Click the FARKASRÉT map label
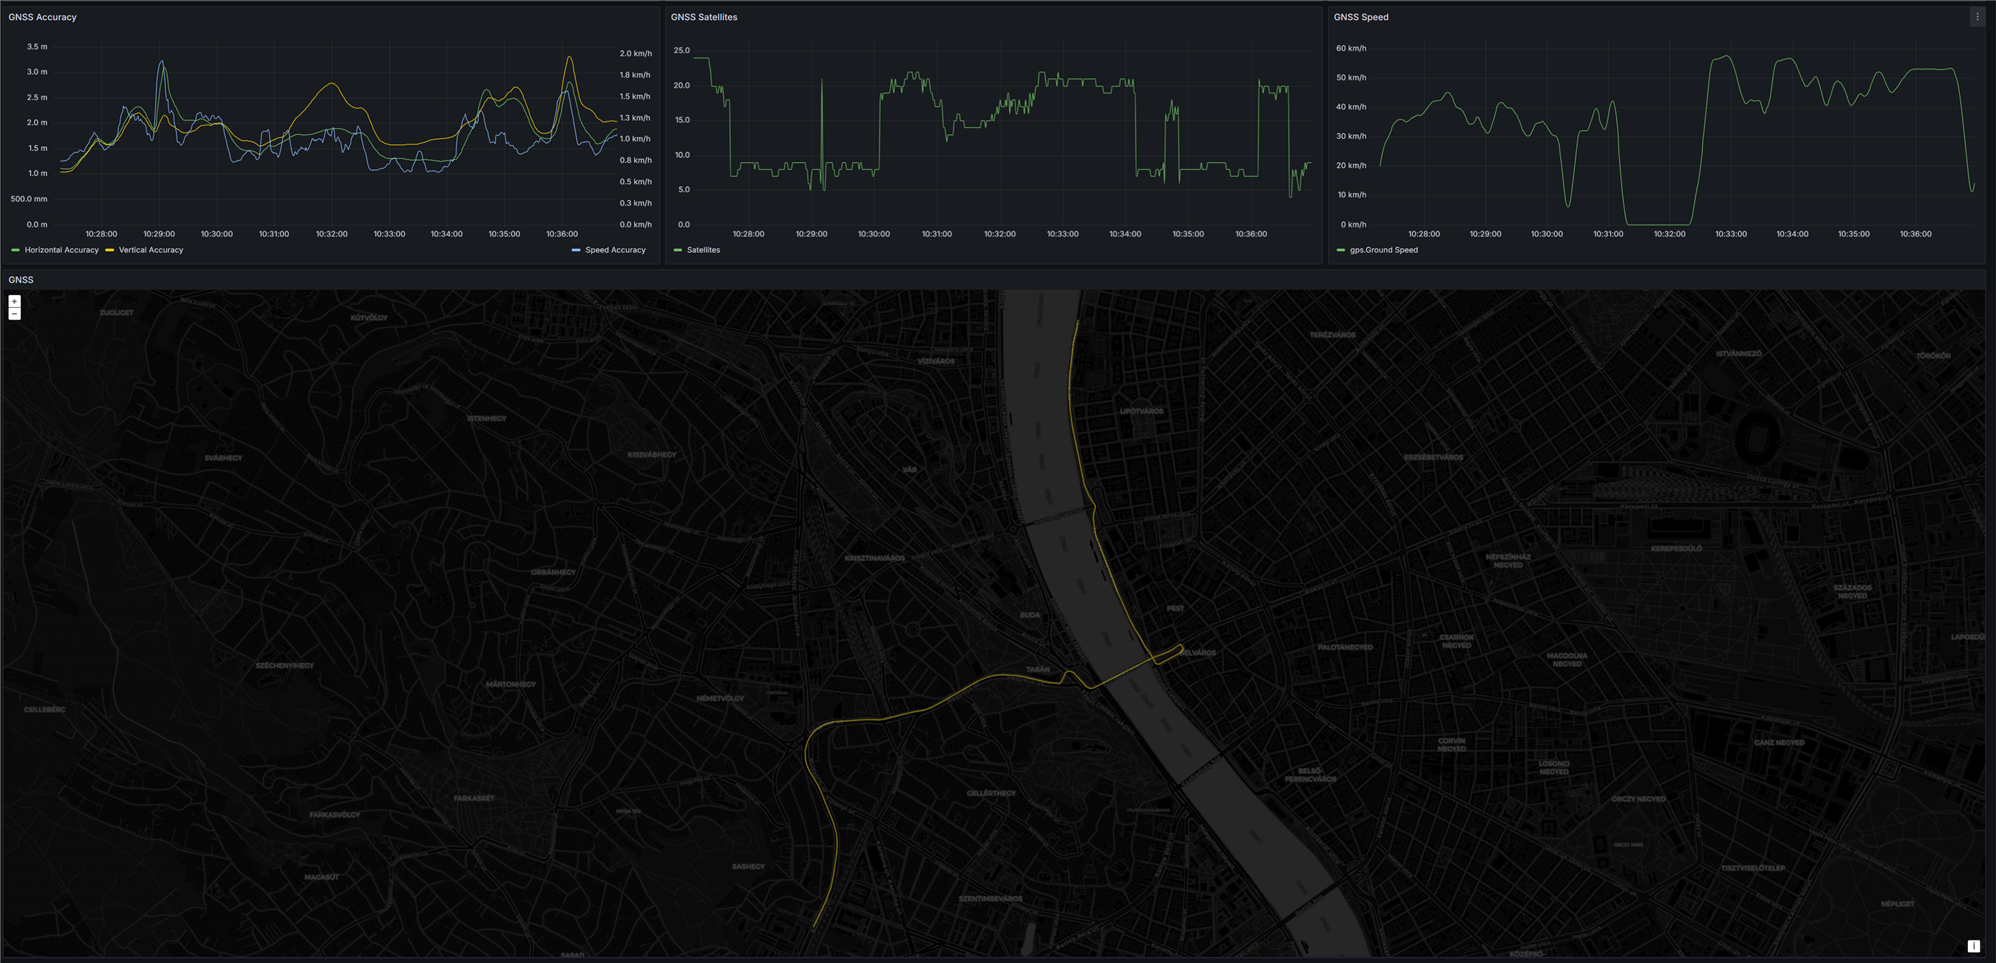The width and height of the screenshot is (1996, 963). [474, 798]
